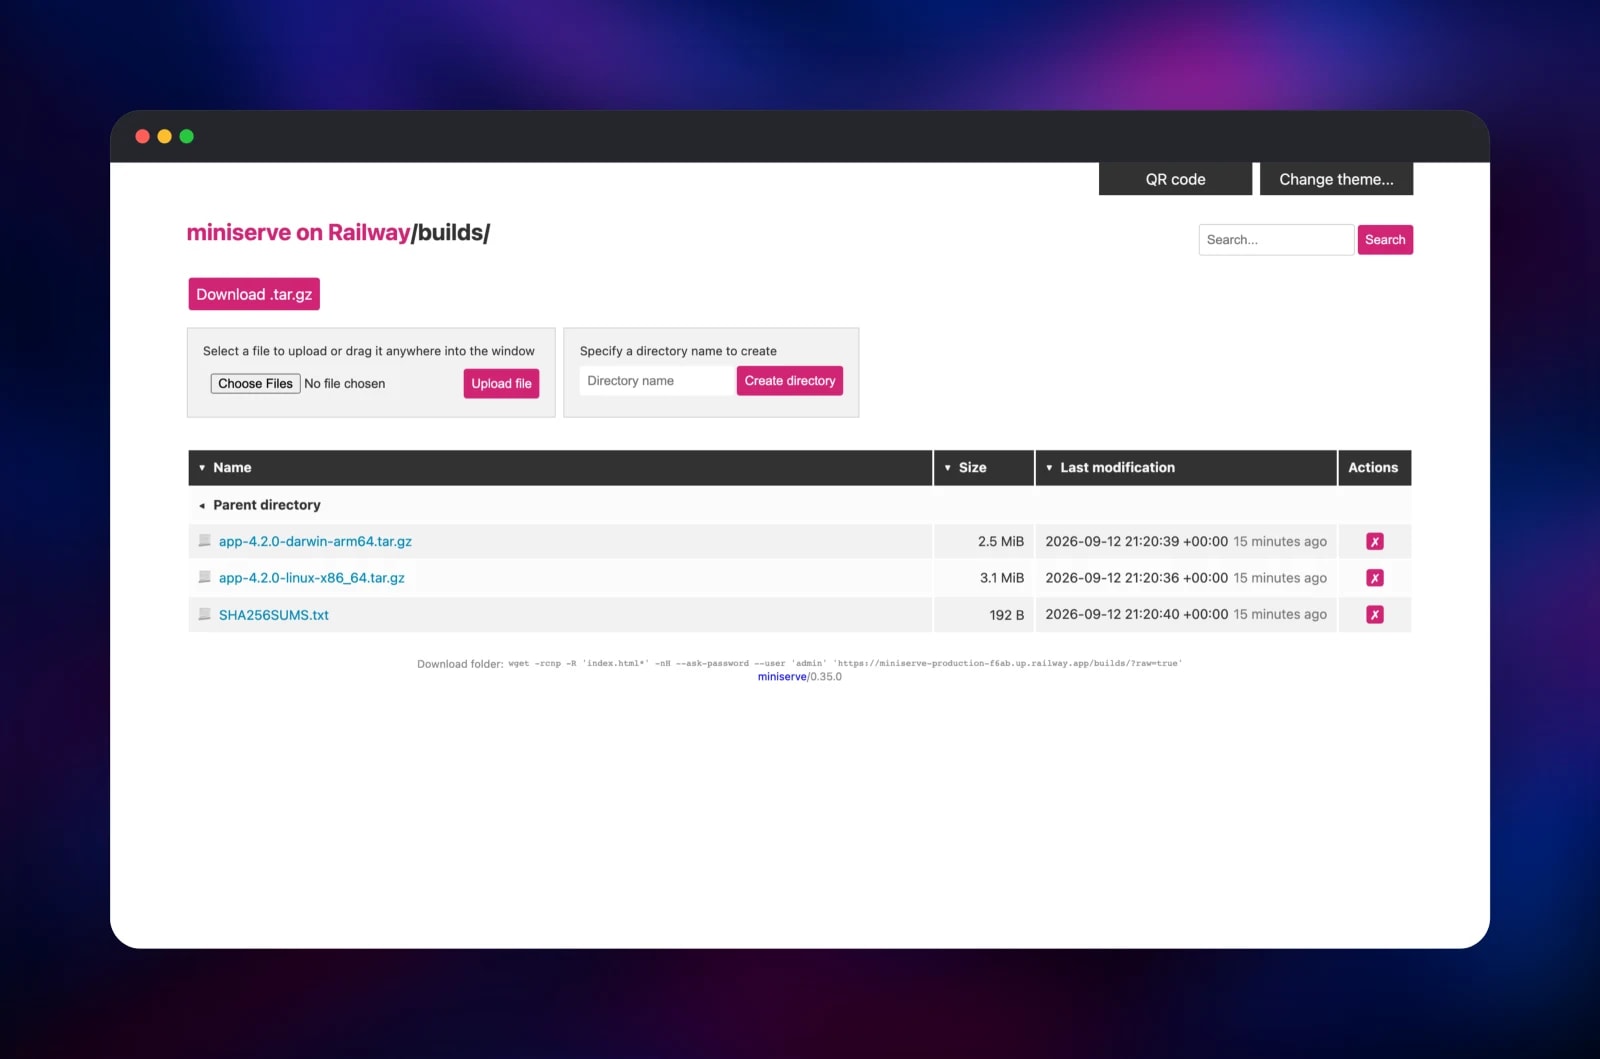Click the 3.1 MiB size cell

pyautogui.click(x=984, y=578)
